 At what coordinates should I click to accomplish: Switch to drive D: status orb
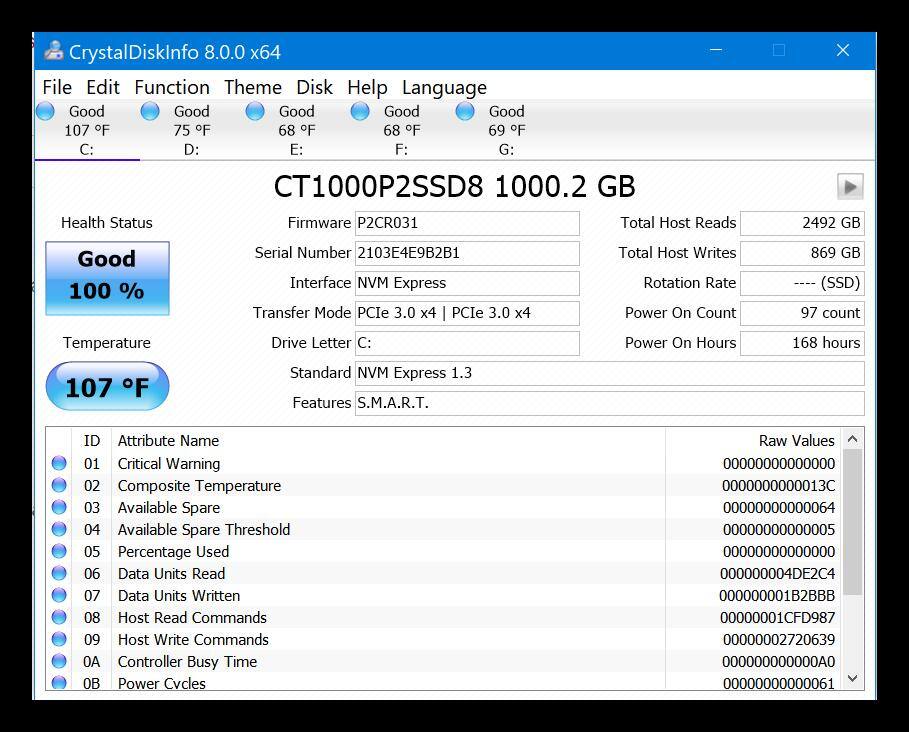click(150, 112)
